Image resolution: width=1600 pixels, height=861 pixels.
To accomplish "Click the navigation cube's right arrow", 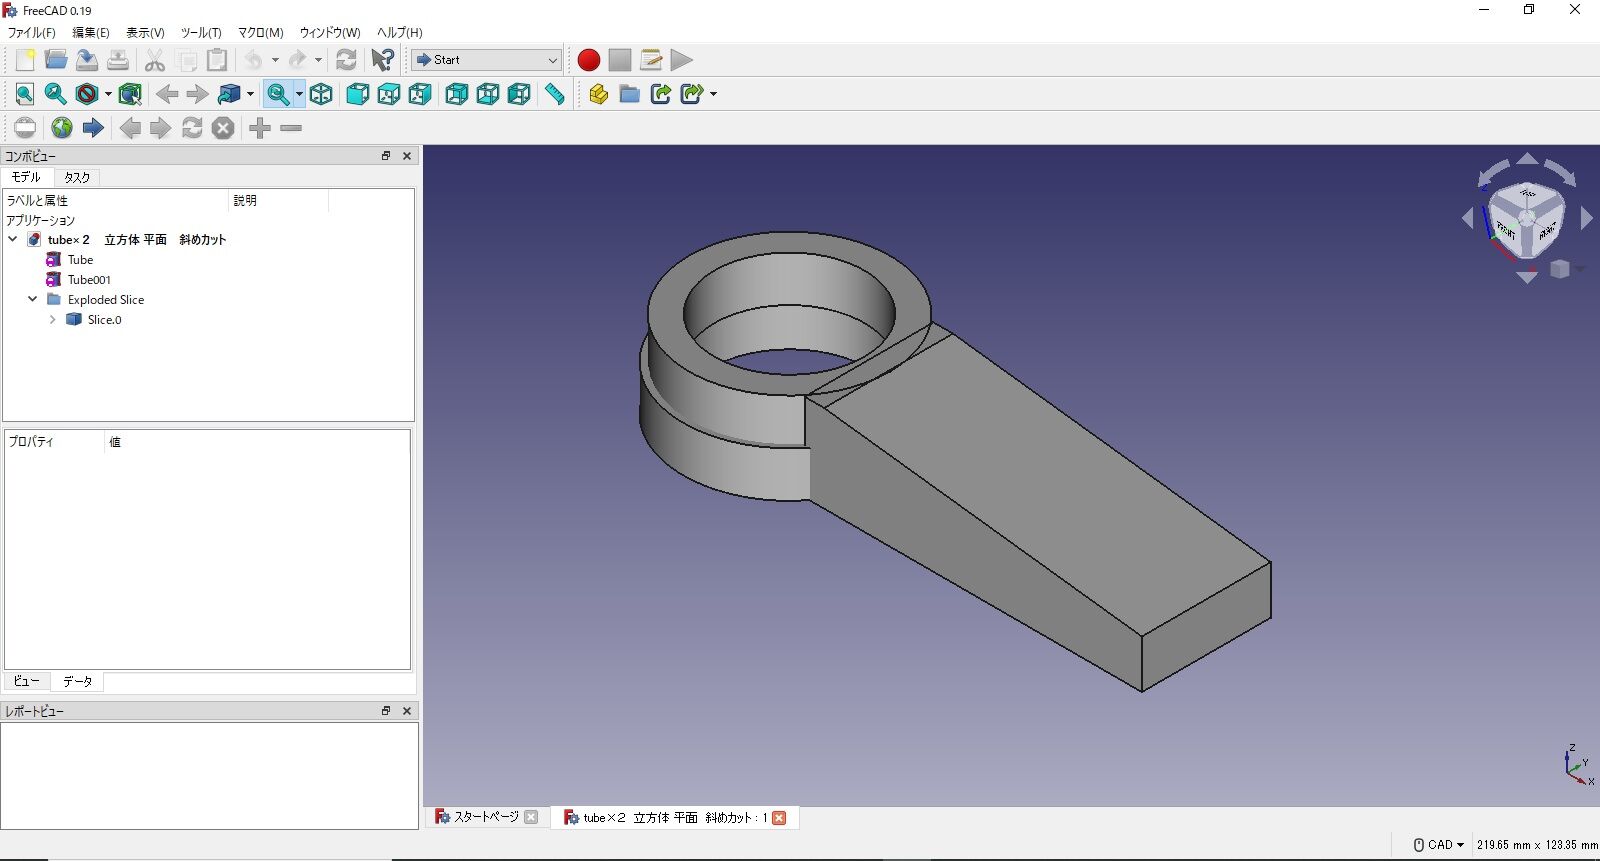I will (x=1586, y=218).
